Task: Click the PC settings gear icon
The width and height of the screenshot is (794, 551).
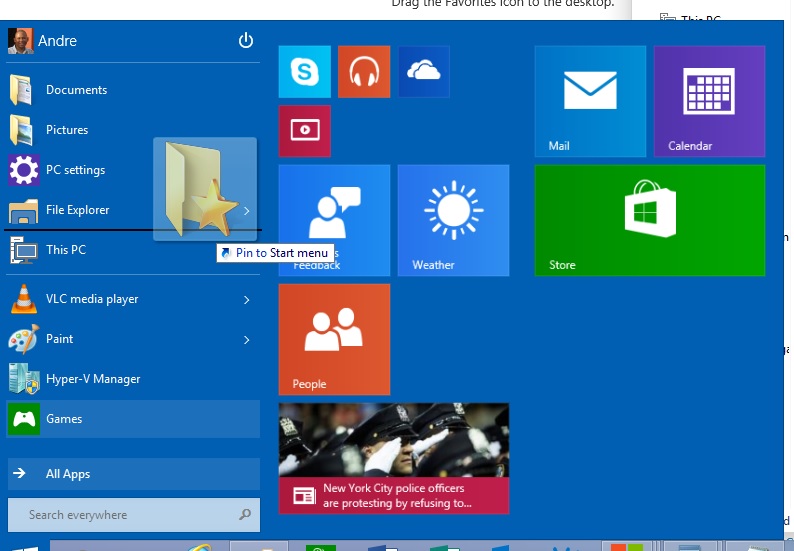Action: click(23, 170)
